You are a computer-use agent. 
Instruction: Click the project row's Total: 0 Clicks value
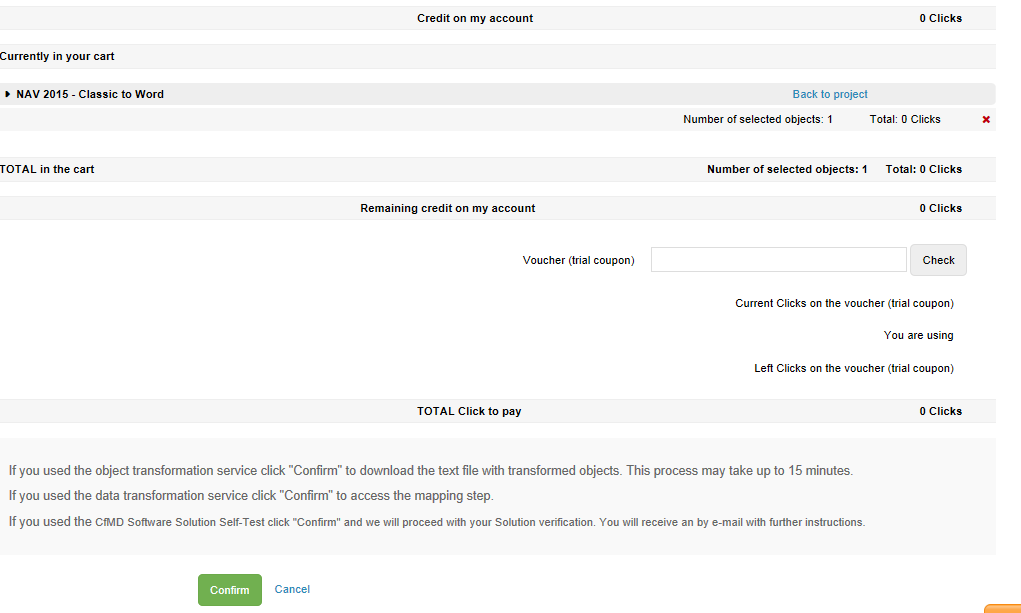[x=905, y=119]
